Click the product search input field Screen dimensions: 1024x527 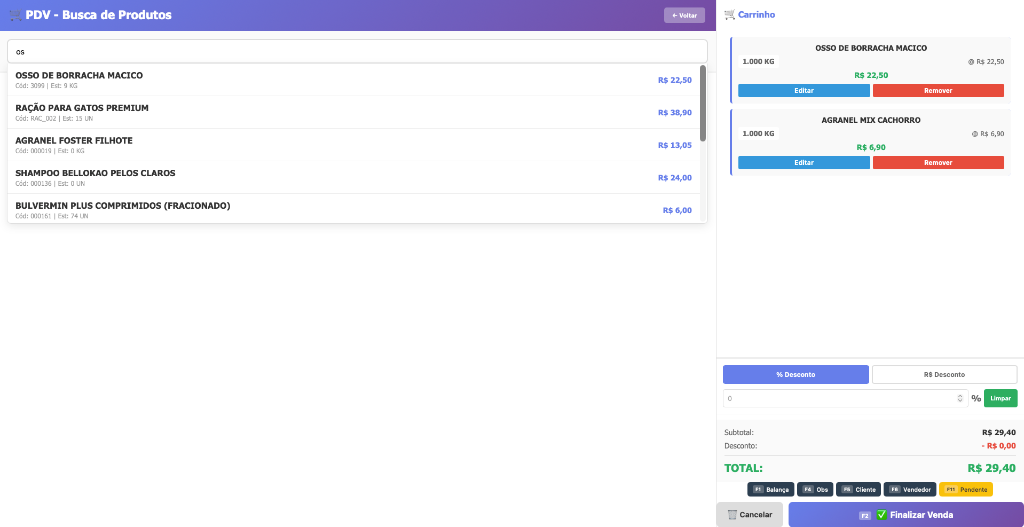[x=356, y=51]
